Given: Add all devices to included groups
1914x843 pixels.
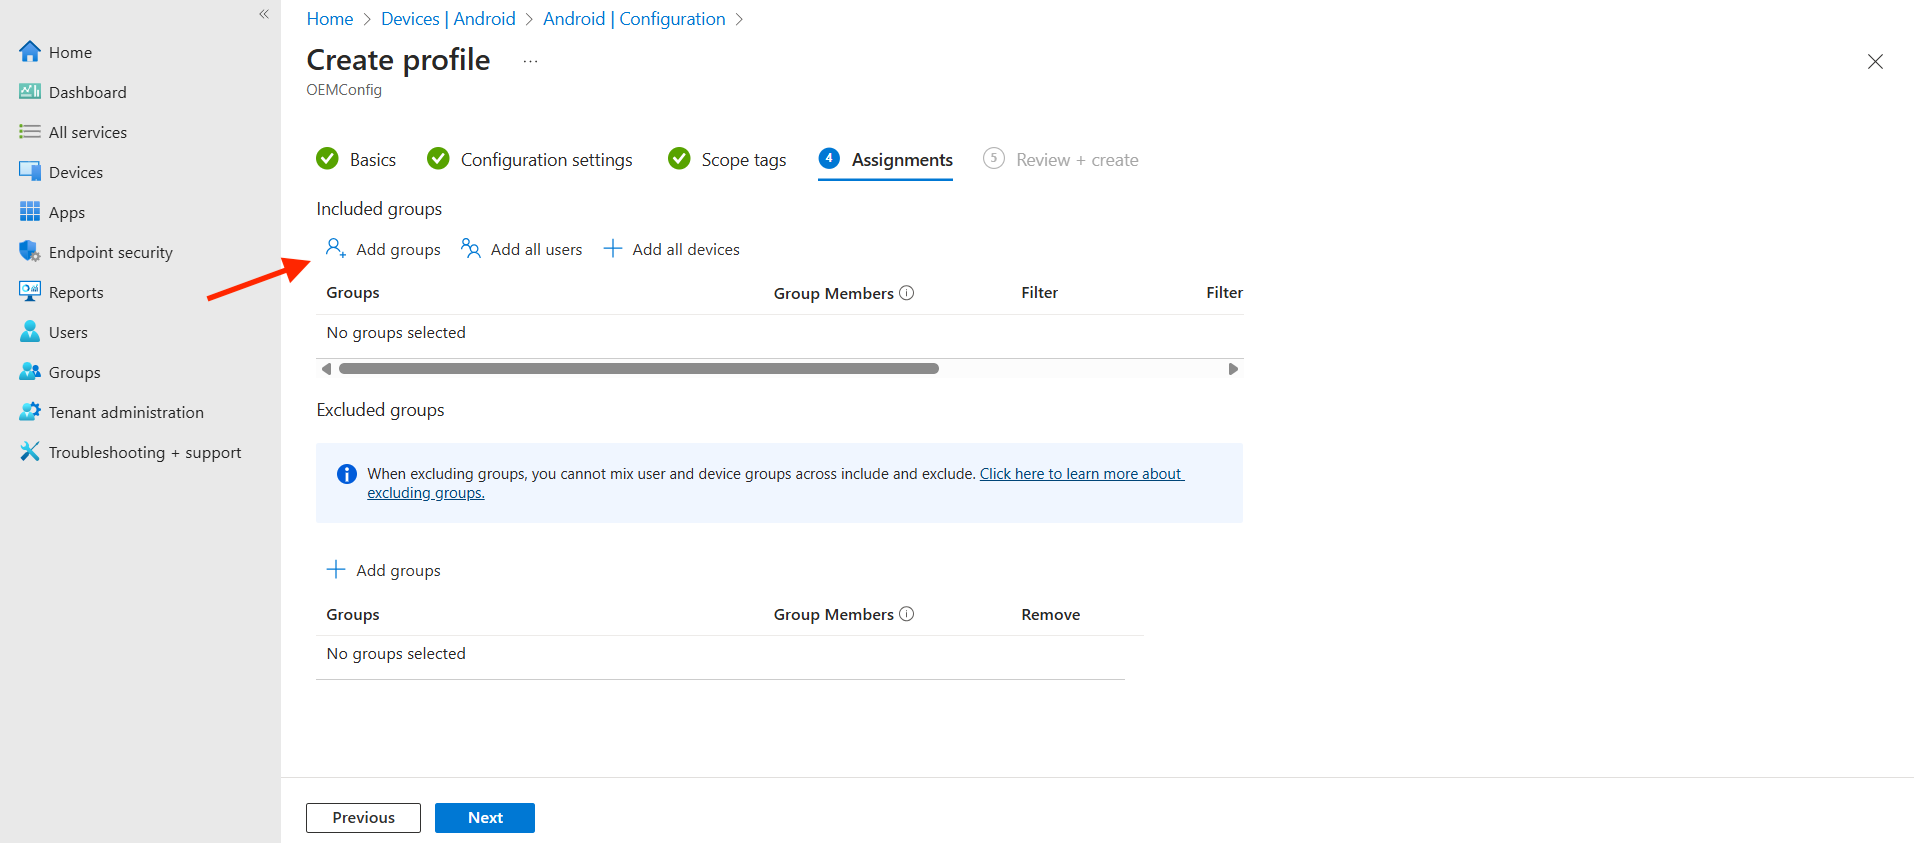Looking at the screenshot, I should coord(672,249).
